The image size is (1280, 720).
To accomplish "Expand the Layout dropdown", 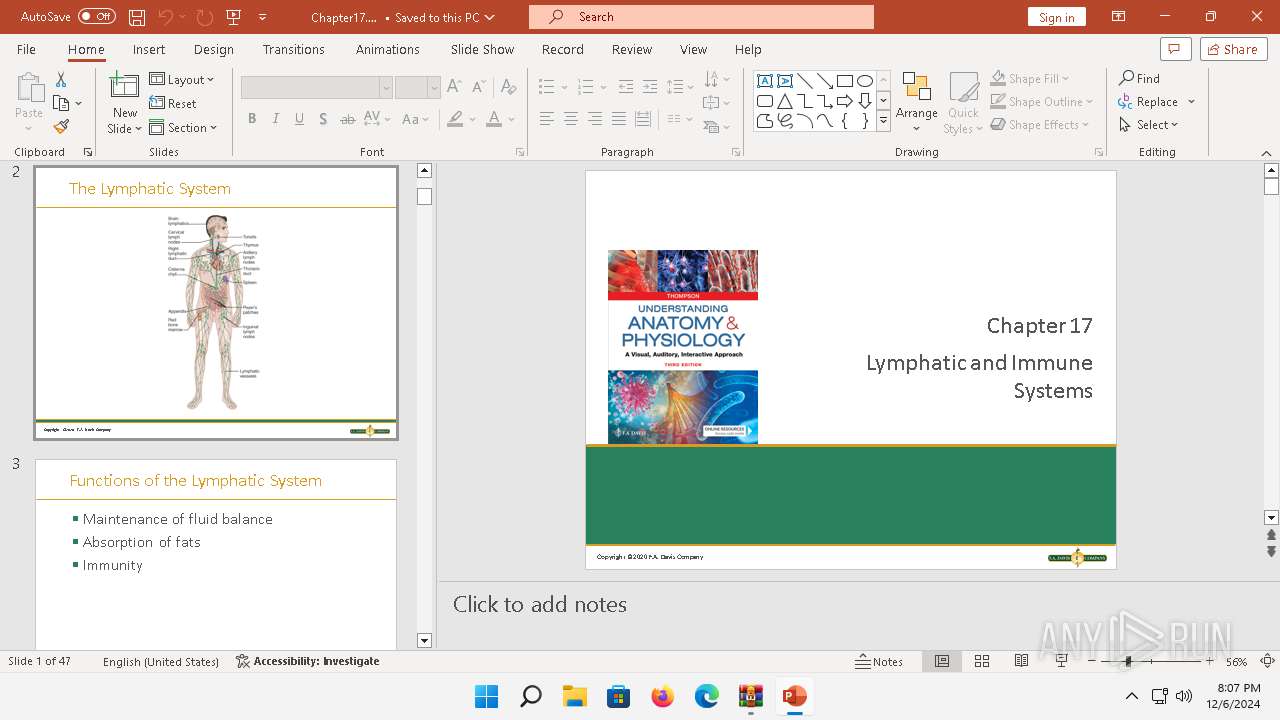I will click(x=182, y=80).
